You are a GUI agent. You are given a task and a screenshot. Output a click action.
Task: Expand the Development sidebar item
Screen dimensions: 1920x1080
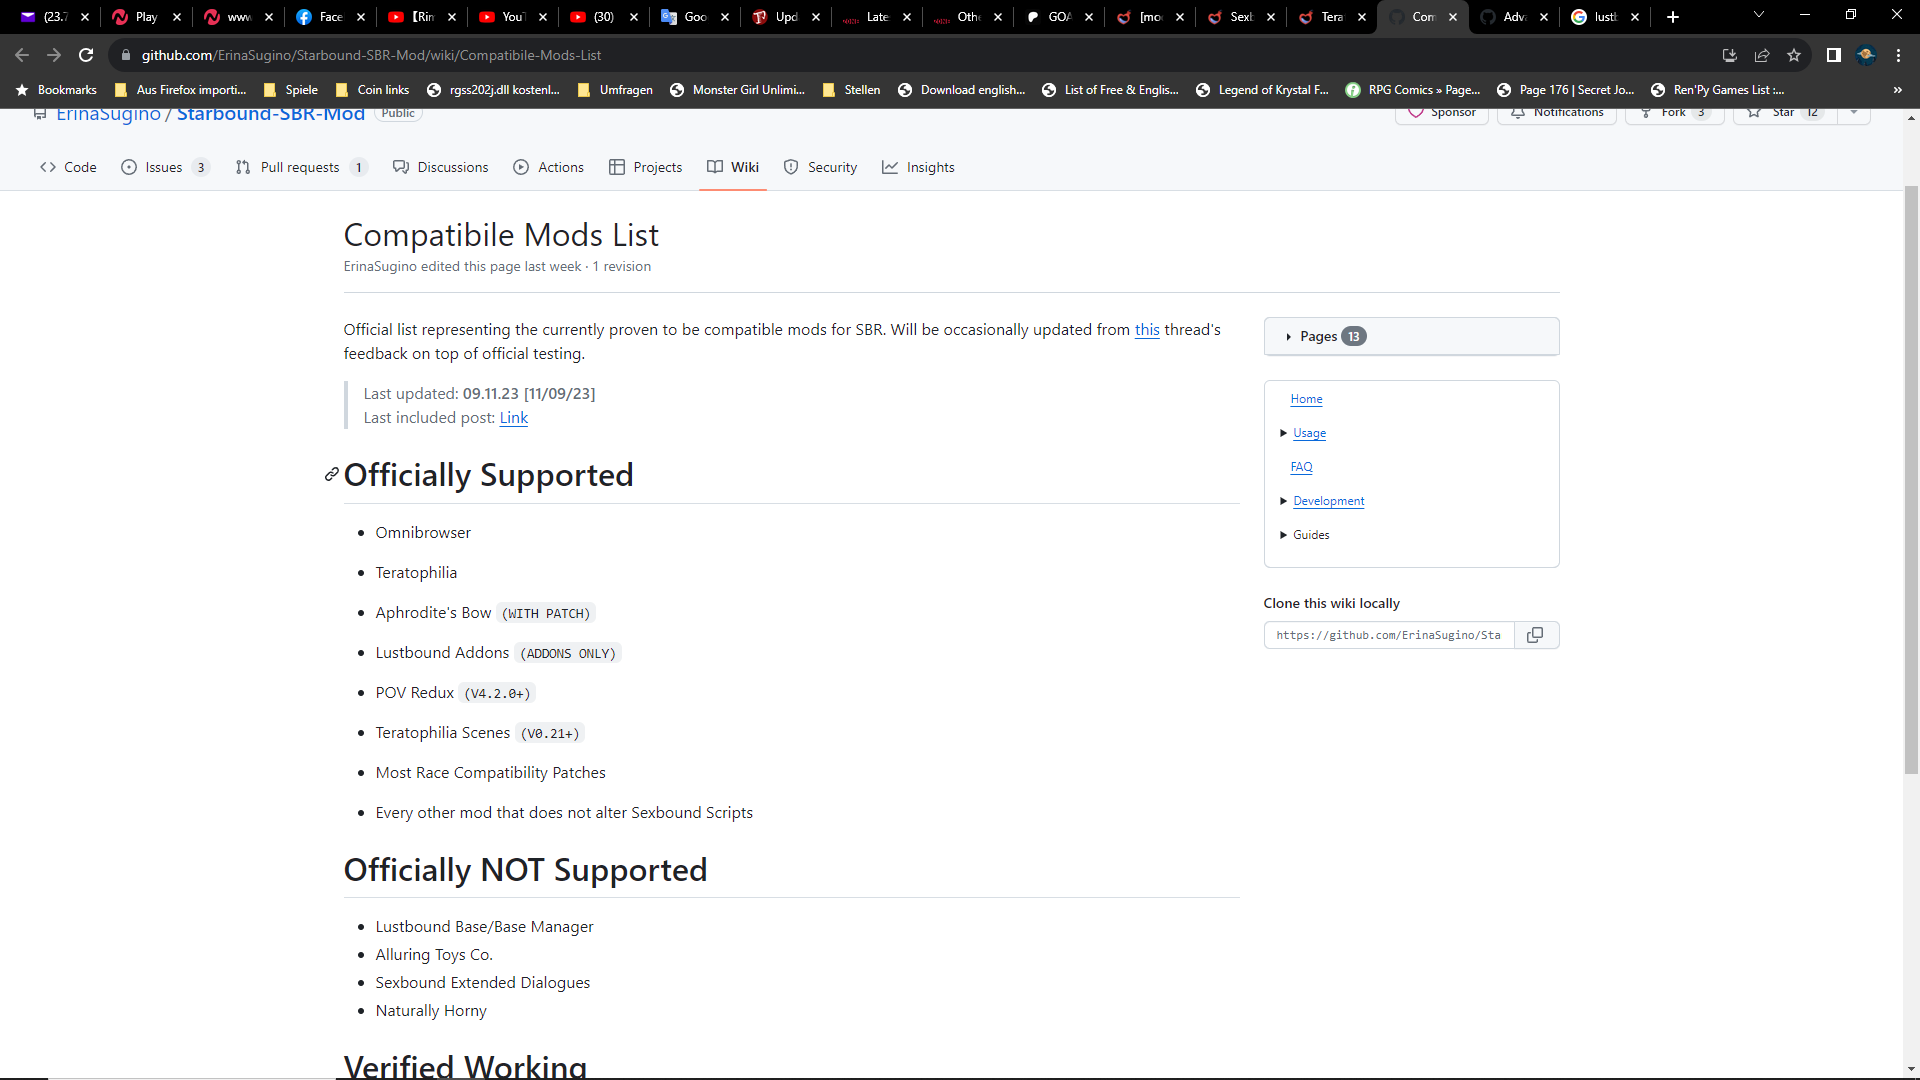[x=1283, y=501]
